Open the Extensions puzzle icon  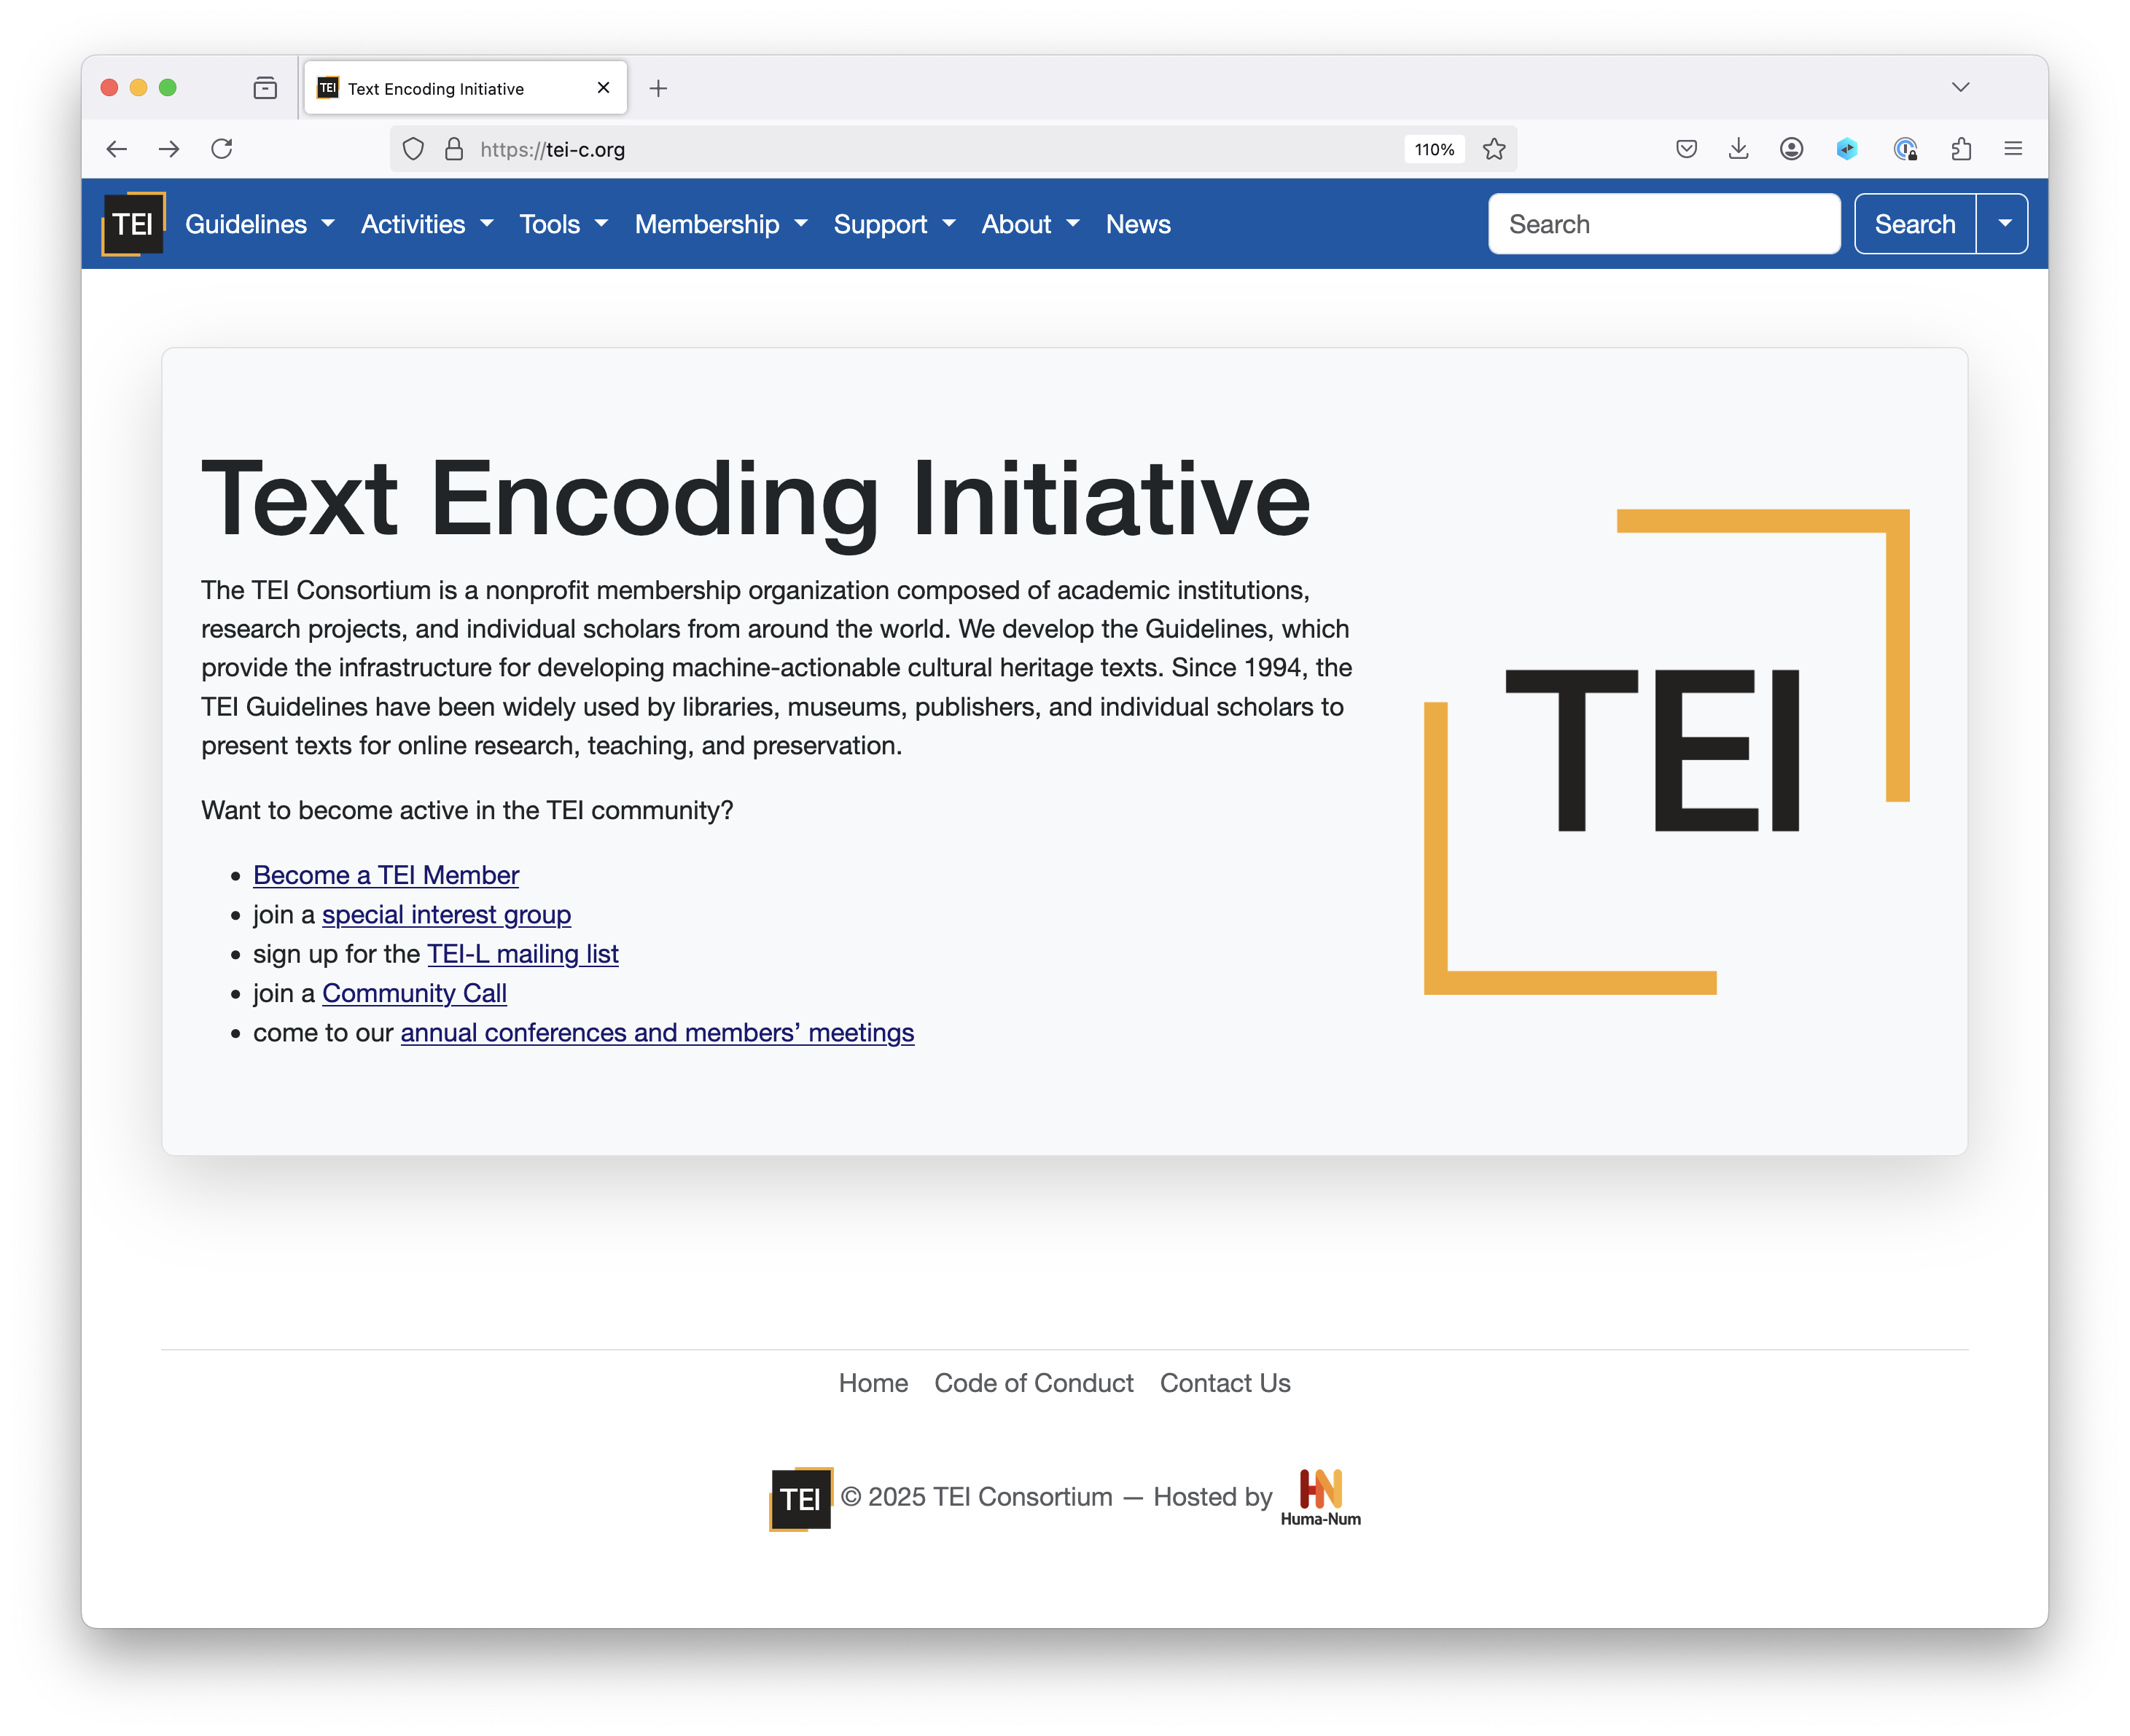point(1961,149)
